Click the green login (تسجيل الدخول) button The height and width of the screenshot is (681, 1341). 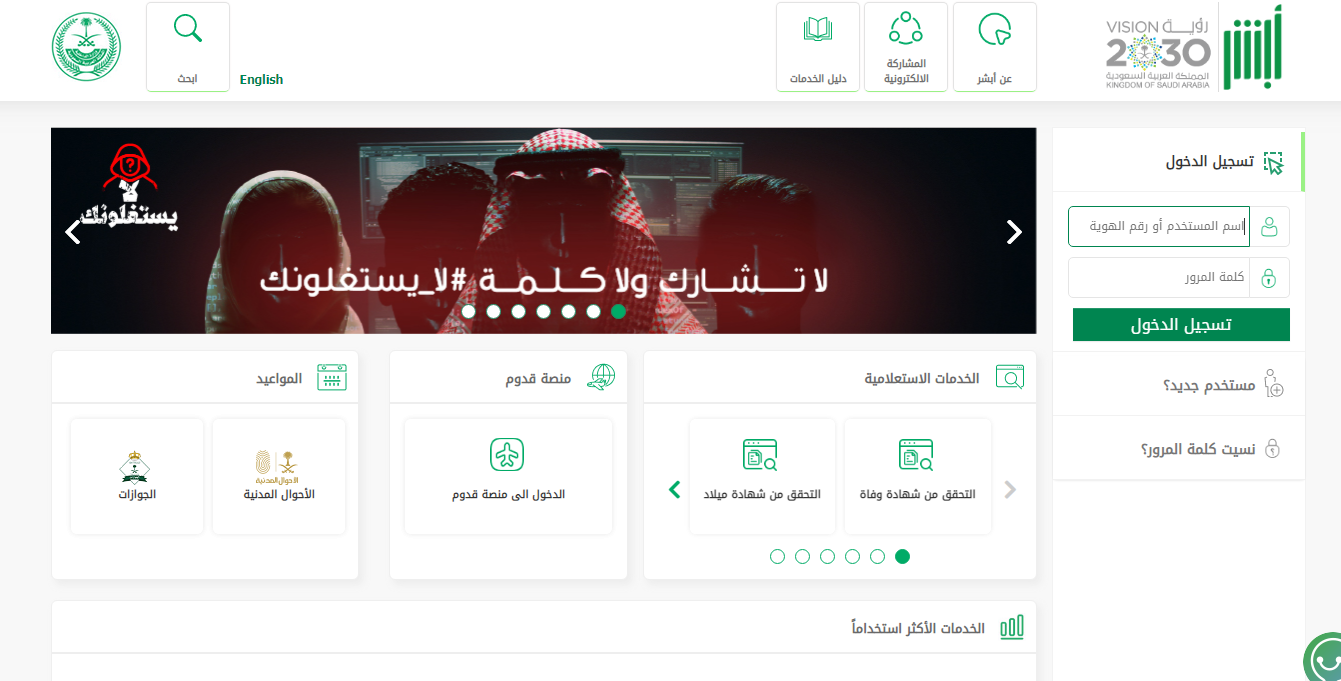(1181, 325)
